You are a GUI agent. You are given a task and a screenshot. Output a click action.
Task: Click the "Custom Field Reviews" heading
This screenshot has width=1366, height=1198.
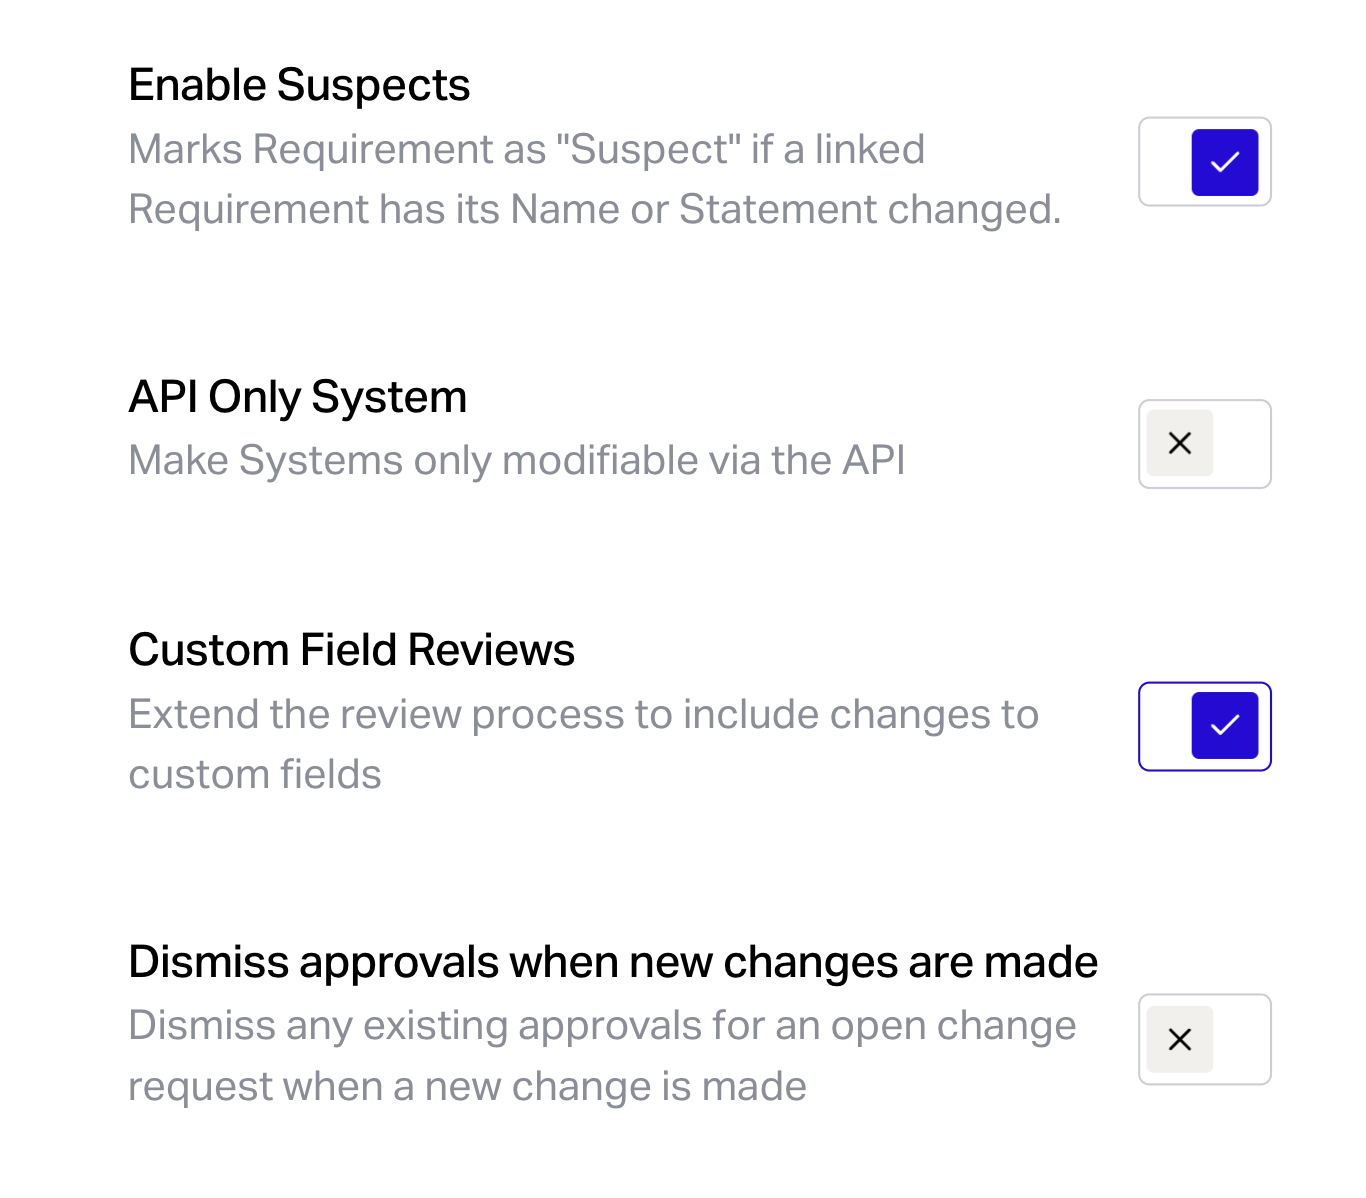coord(351,650)
